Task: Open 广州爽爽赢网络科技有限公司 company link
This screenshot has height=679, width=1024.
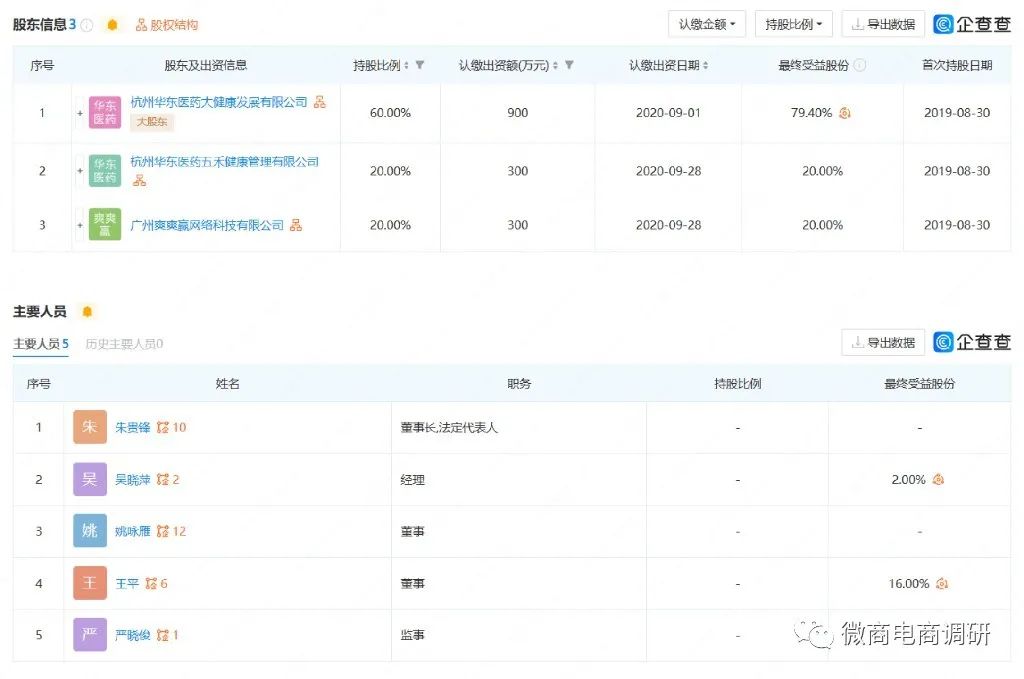Action: tap(207, 225)
